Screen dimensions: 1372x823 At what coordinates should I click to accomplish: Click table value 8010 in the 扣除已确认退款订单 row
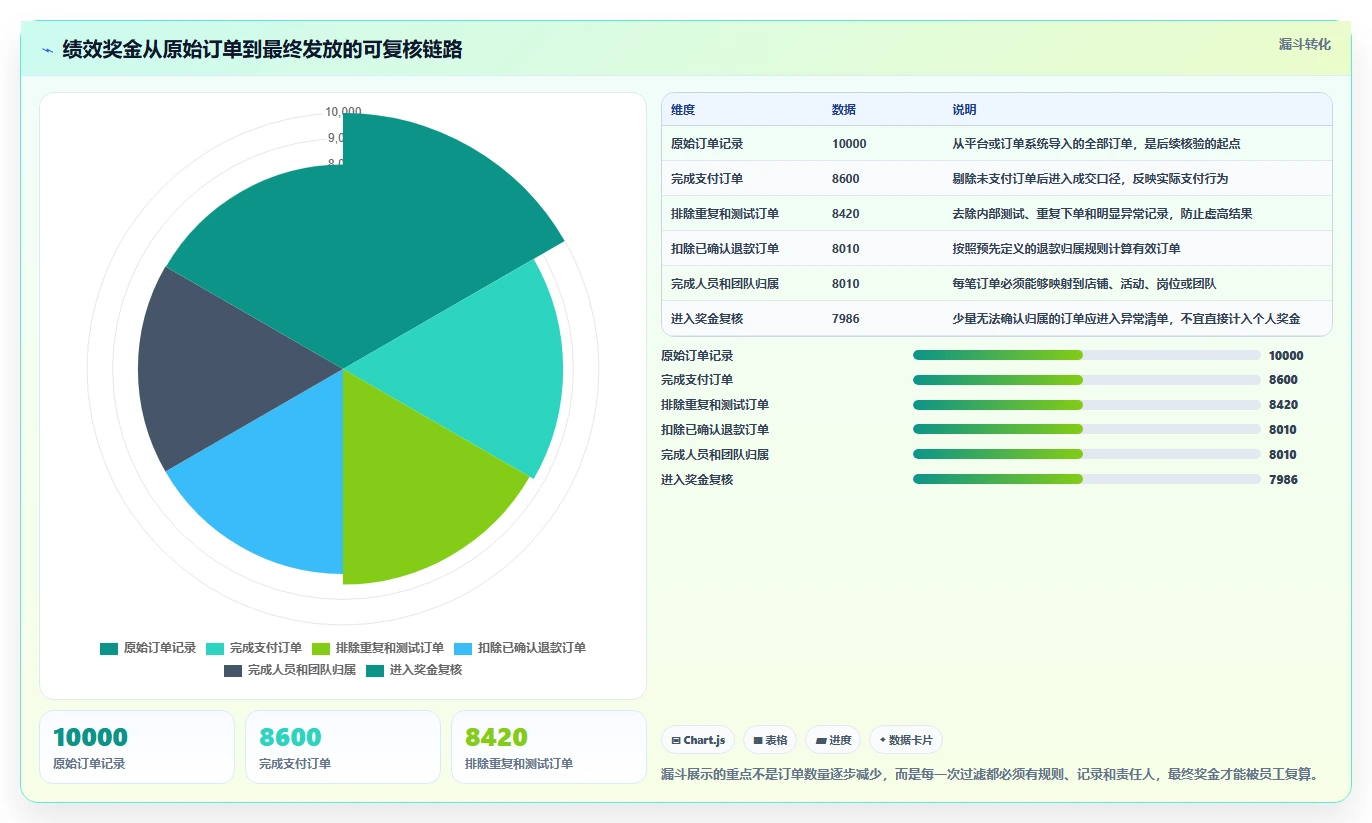[x=846, y=249]
